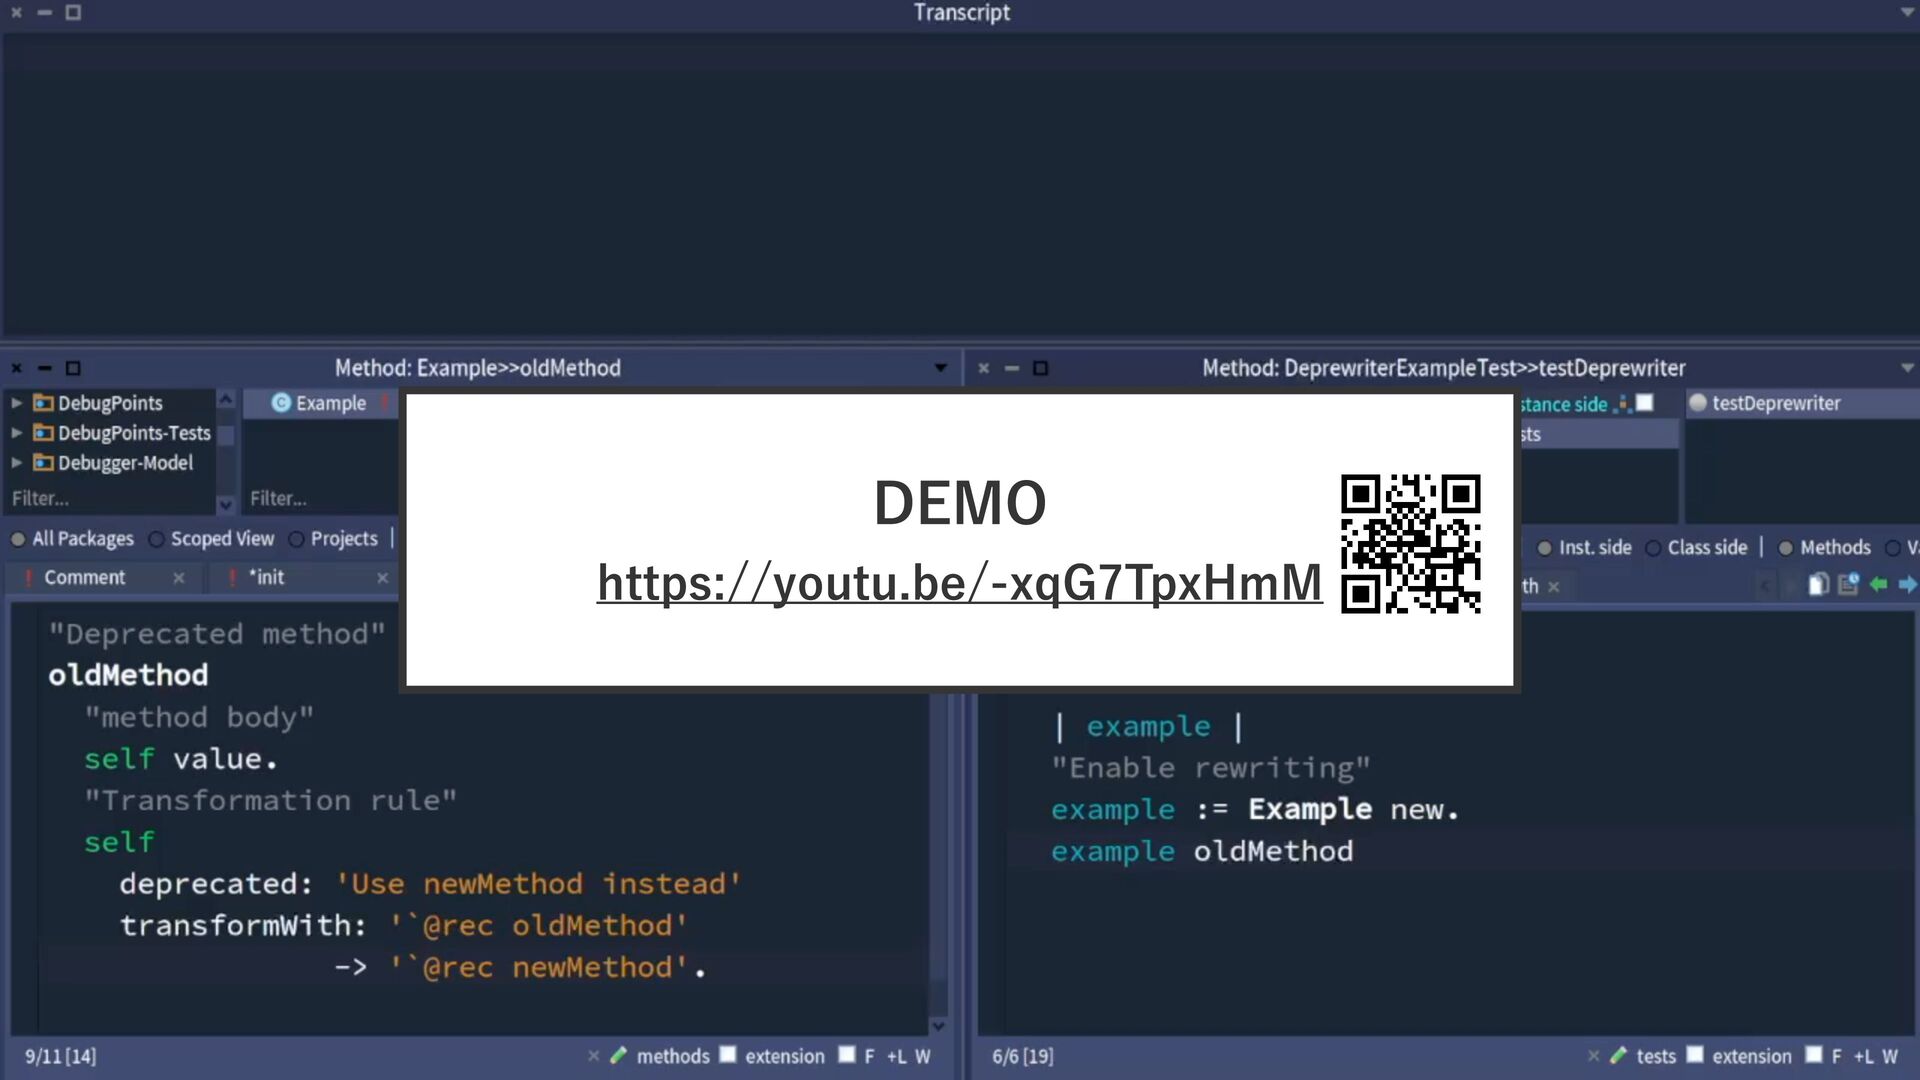Click the copy pages icon

[1818, 585]
